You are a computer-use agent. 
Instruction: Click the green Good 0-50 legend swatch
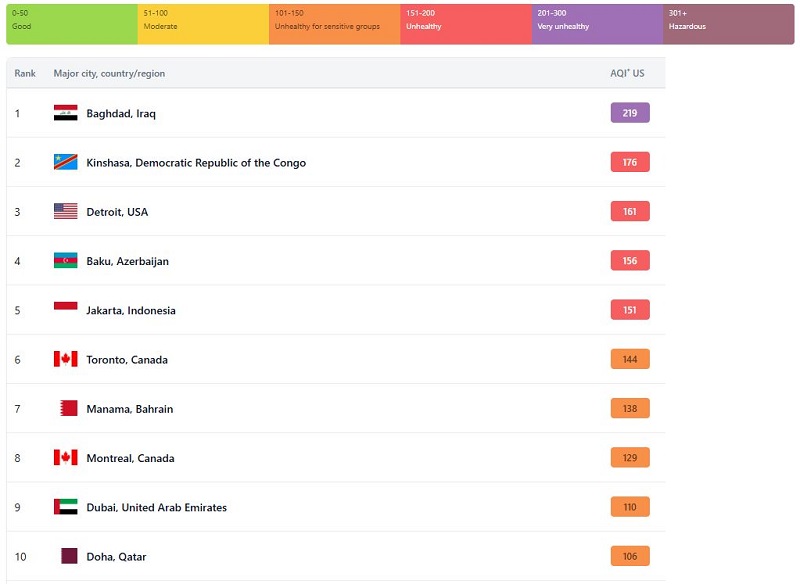[x=71, y=24]
